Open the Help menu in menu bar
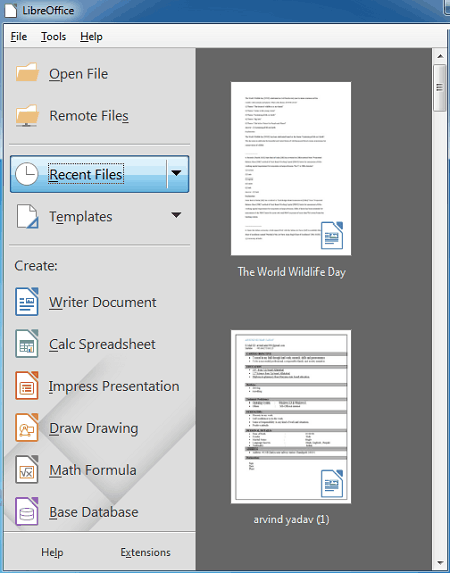This screenshot has height=573, width=450. point(91,37)
